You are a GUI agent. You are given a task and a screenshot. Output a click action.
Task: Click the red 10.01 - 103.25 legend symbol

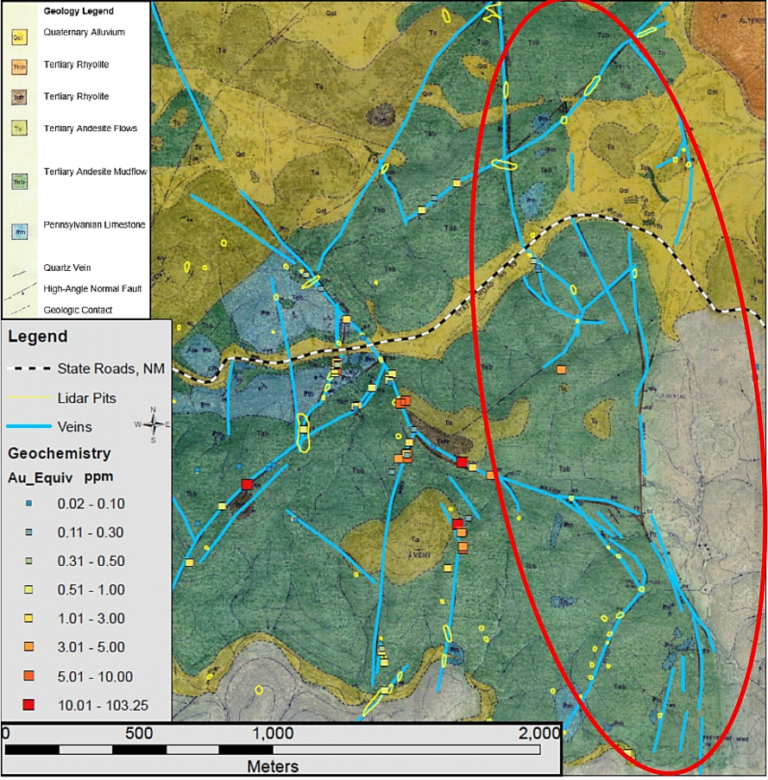[29, 706]
